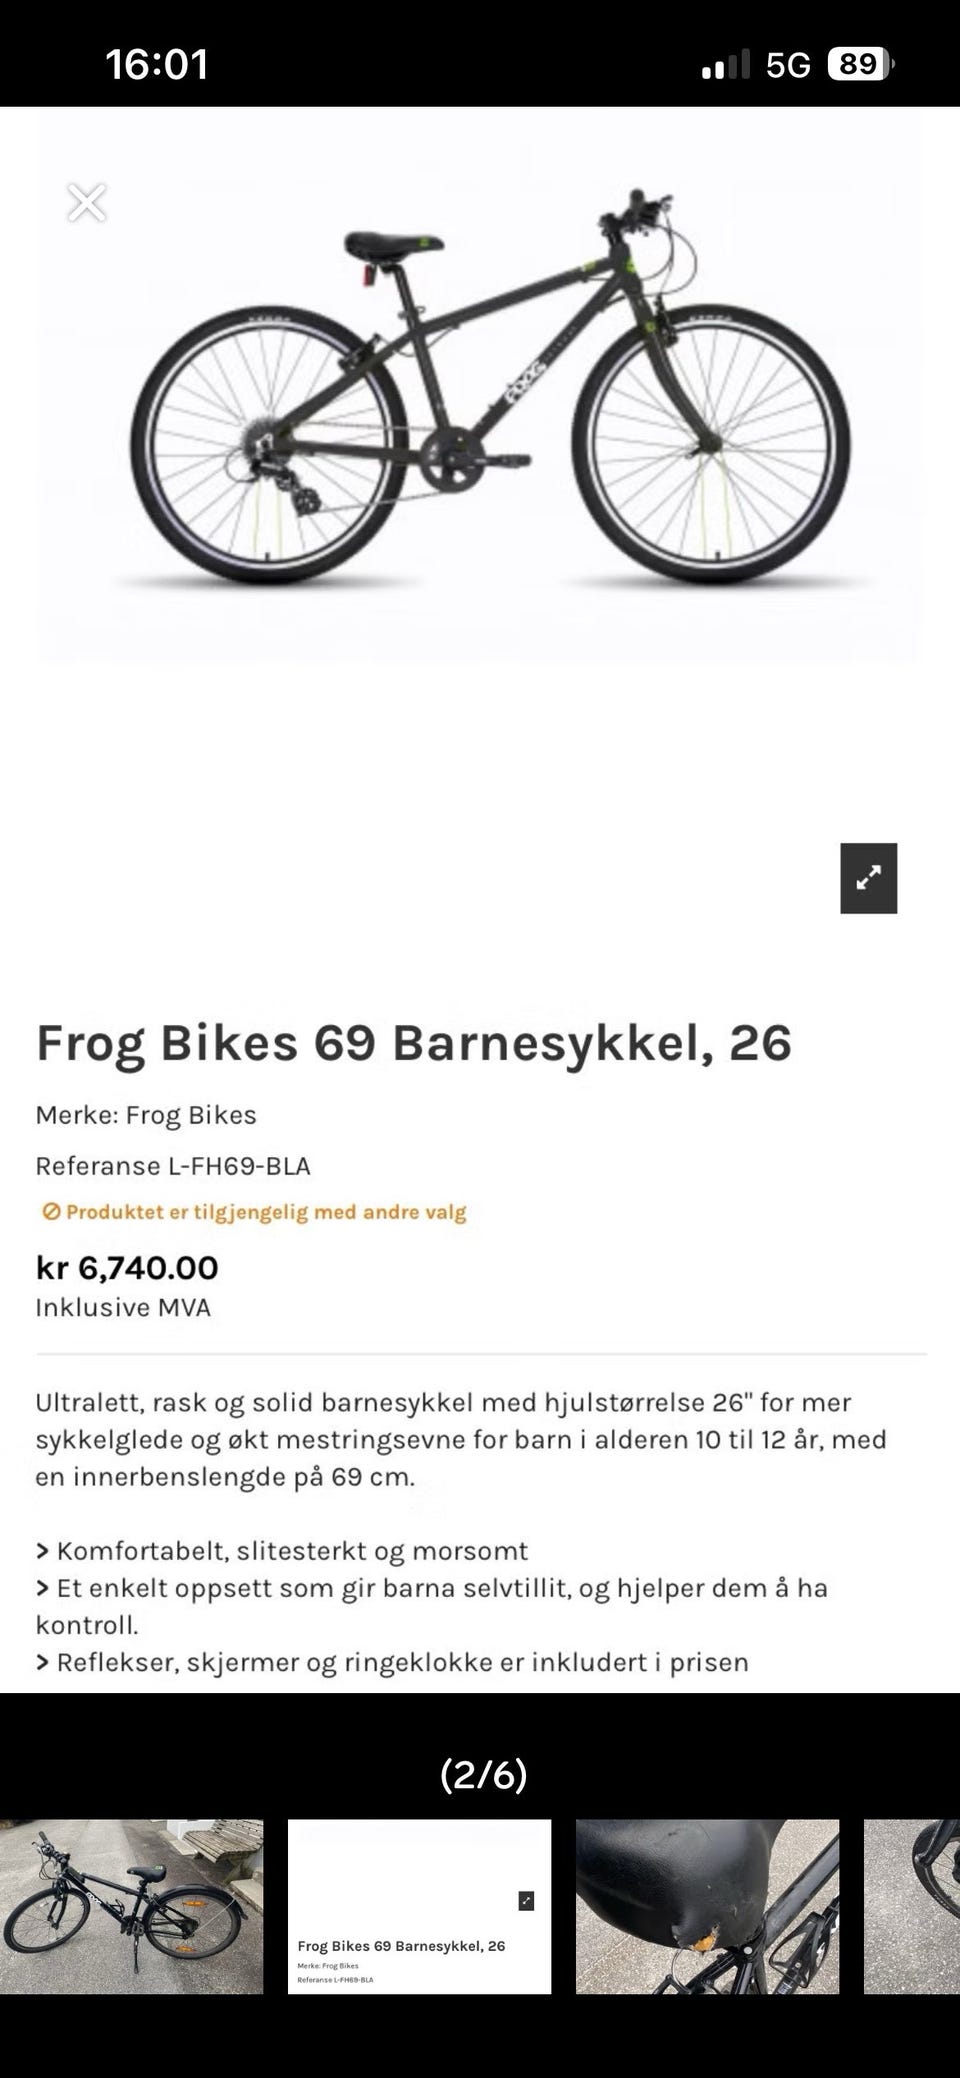Click the heading Frog Bikes 69 Barnesykkel, 26
This screenshot has width=960, height=2078.
414,1042
